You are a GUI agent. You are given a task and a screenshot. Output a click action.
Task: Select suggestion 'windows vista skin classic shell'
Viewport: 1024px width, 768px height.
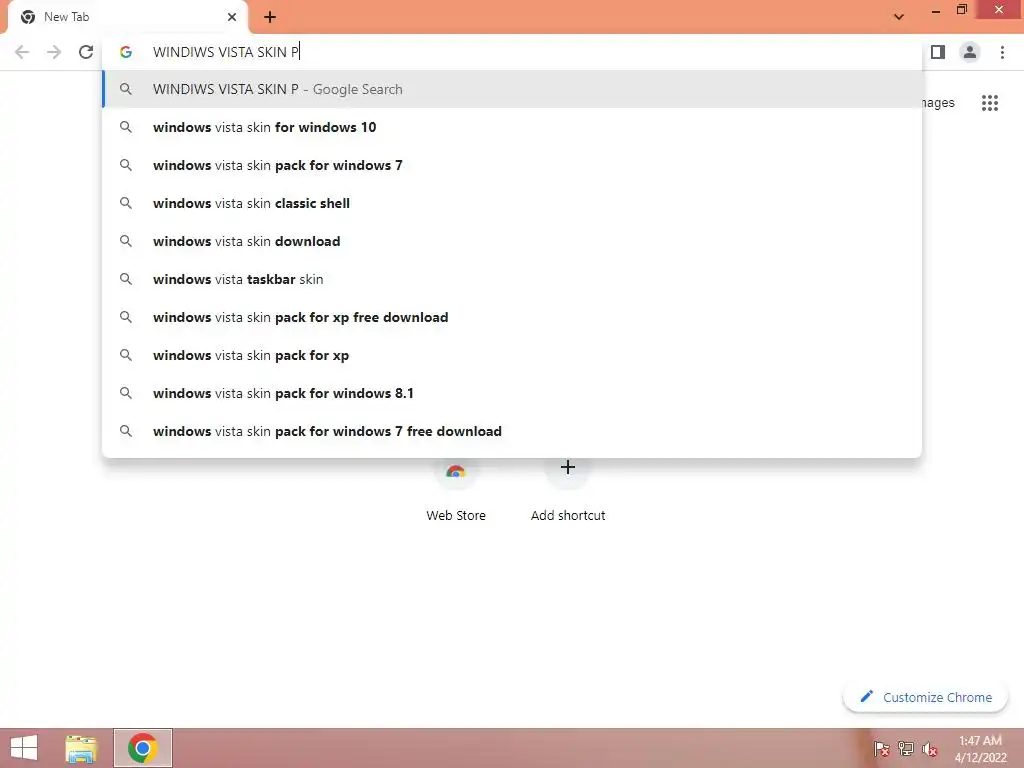tap(513, 203)
